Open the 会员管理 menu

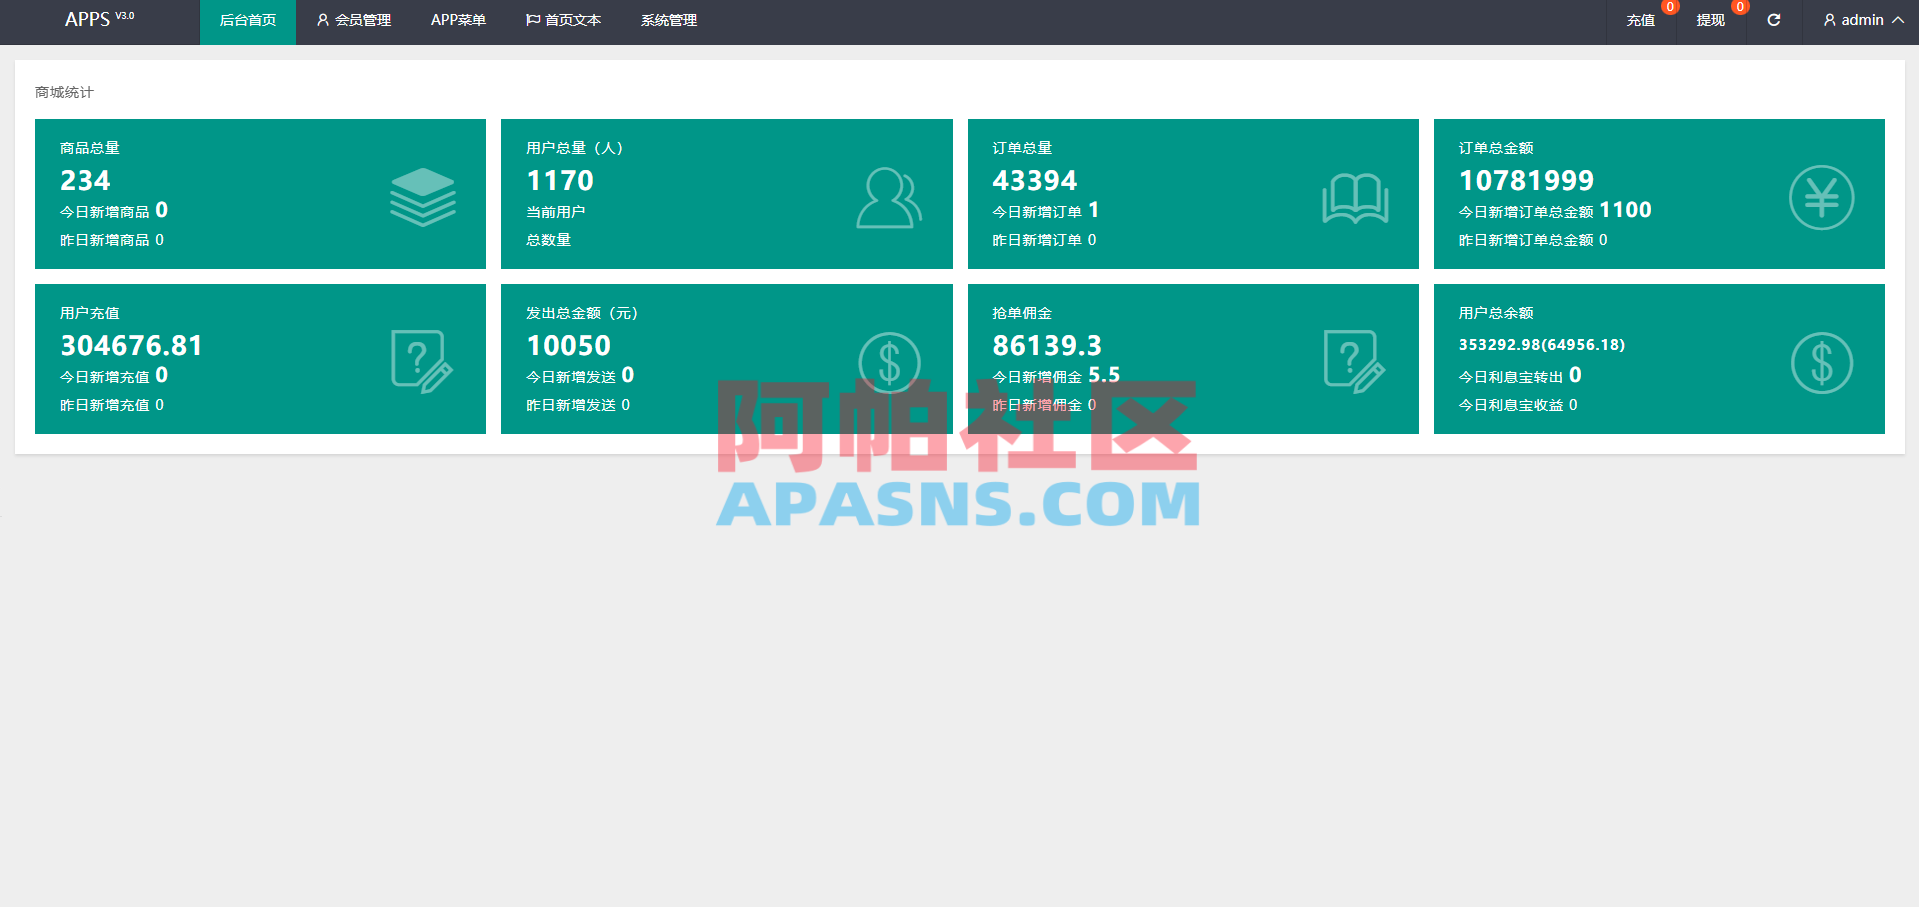[353, 20]
